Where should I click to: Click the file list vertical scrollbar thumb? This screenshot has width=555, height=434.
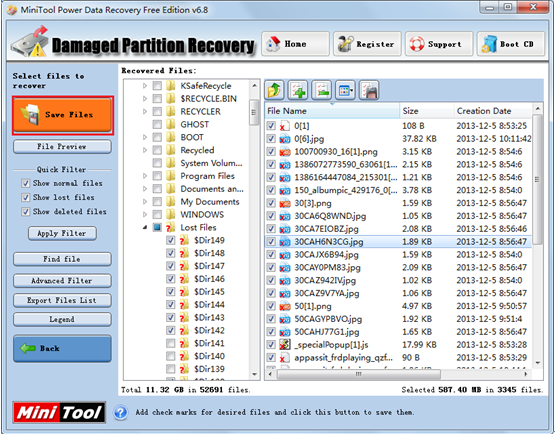pyautogui.click(x=537, y=179)
